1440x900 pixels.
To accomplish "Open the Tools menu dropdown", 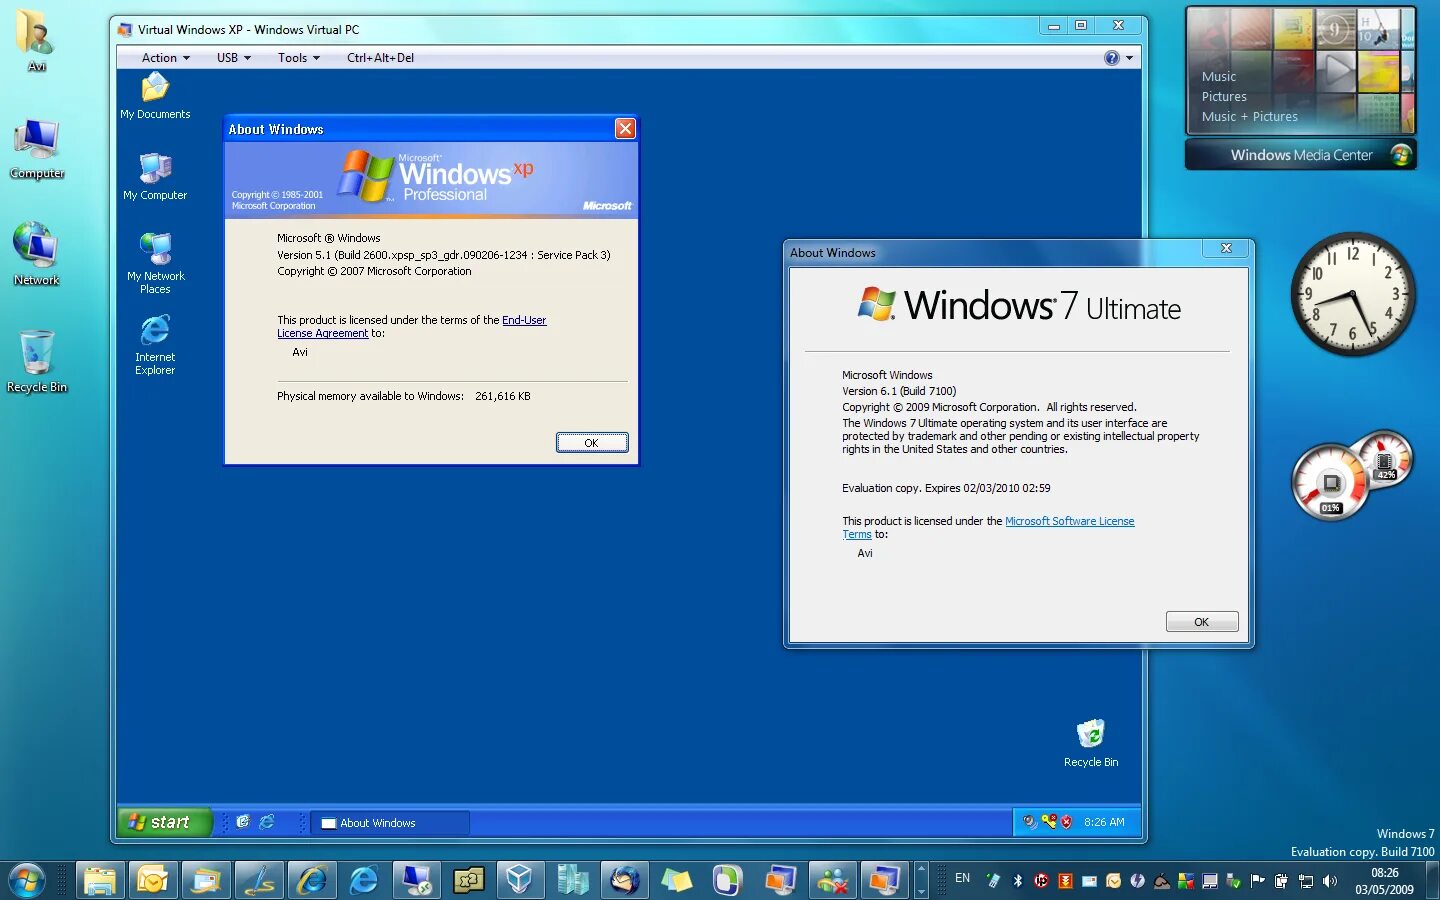I will [298, 58].
